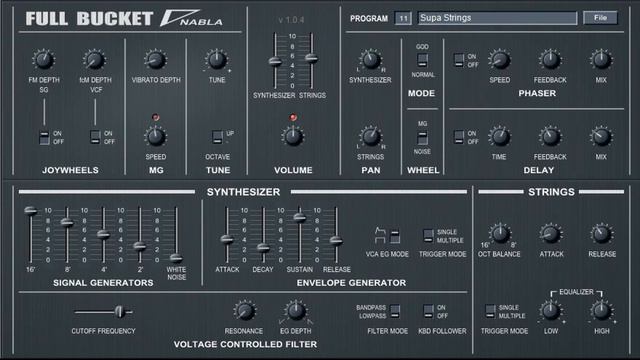This screenshot has width=640, height=360.
Task: Click the FM Depth SG knob
Action: 43,60
